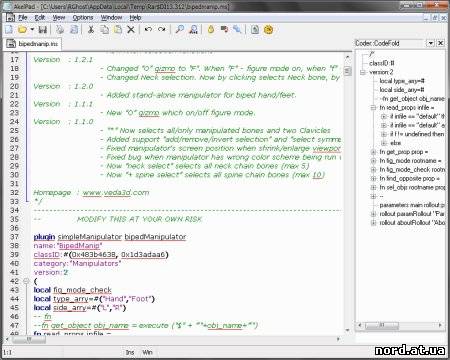Image resolution: width=450 pixels, height=360 pixels.
Task: Select the bipedmanip.ms document tab
Action: tap(33, 44)
